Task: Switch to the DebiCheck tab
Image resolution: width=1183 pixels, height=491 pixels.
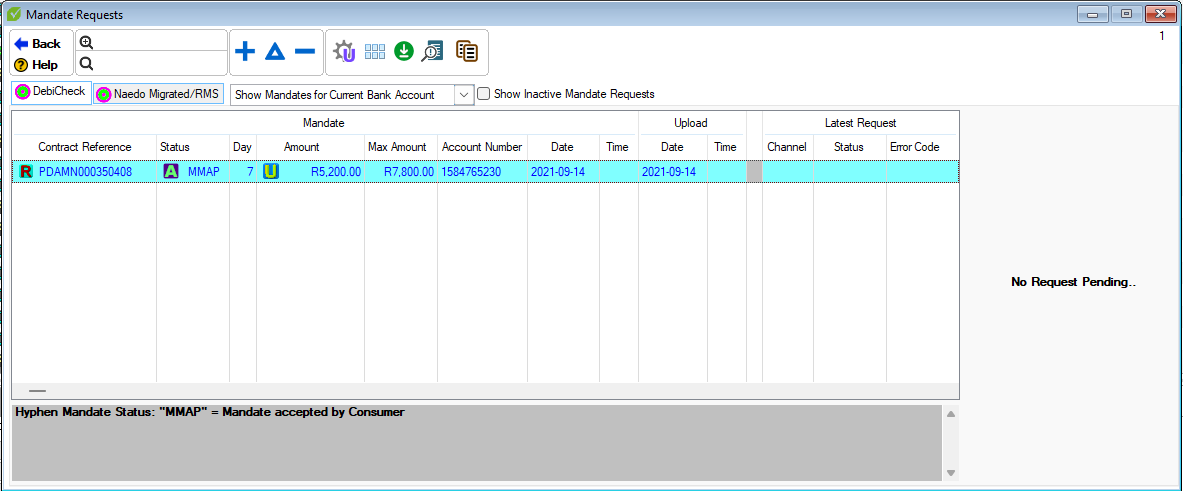Action: tap(50, 92)
